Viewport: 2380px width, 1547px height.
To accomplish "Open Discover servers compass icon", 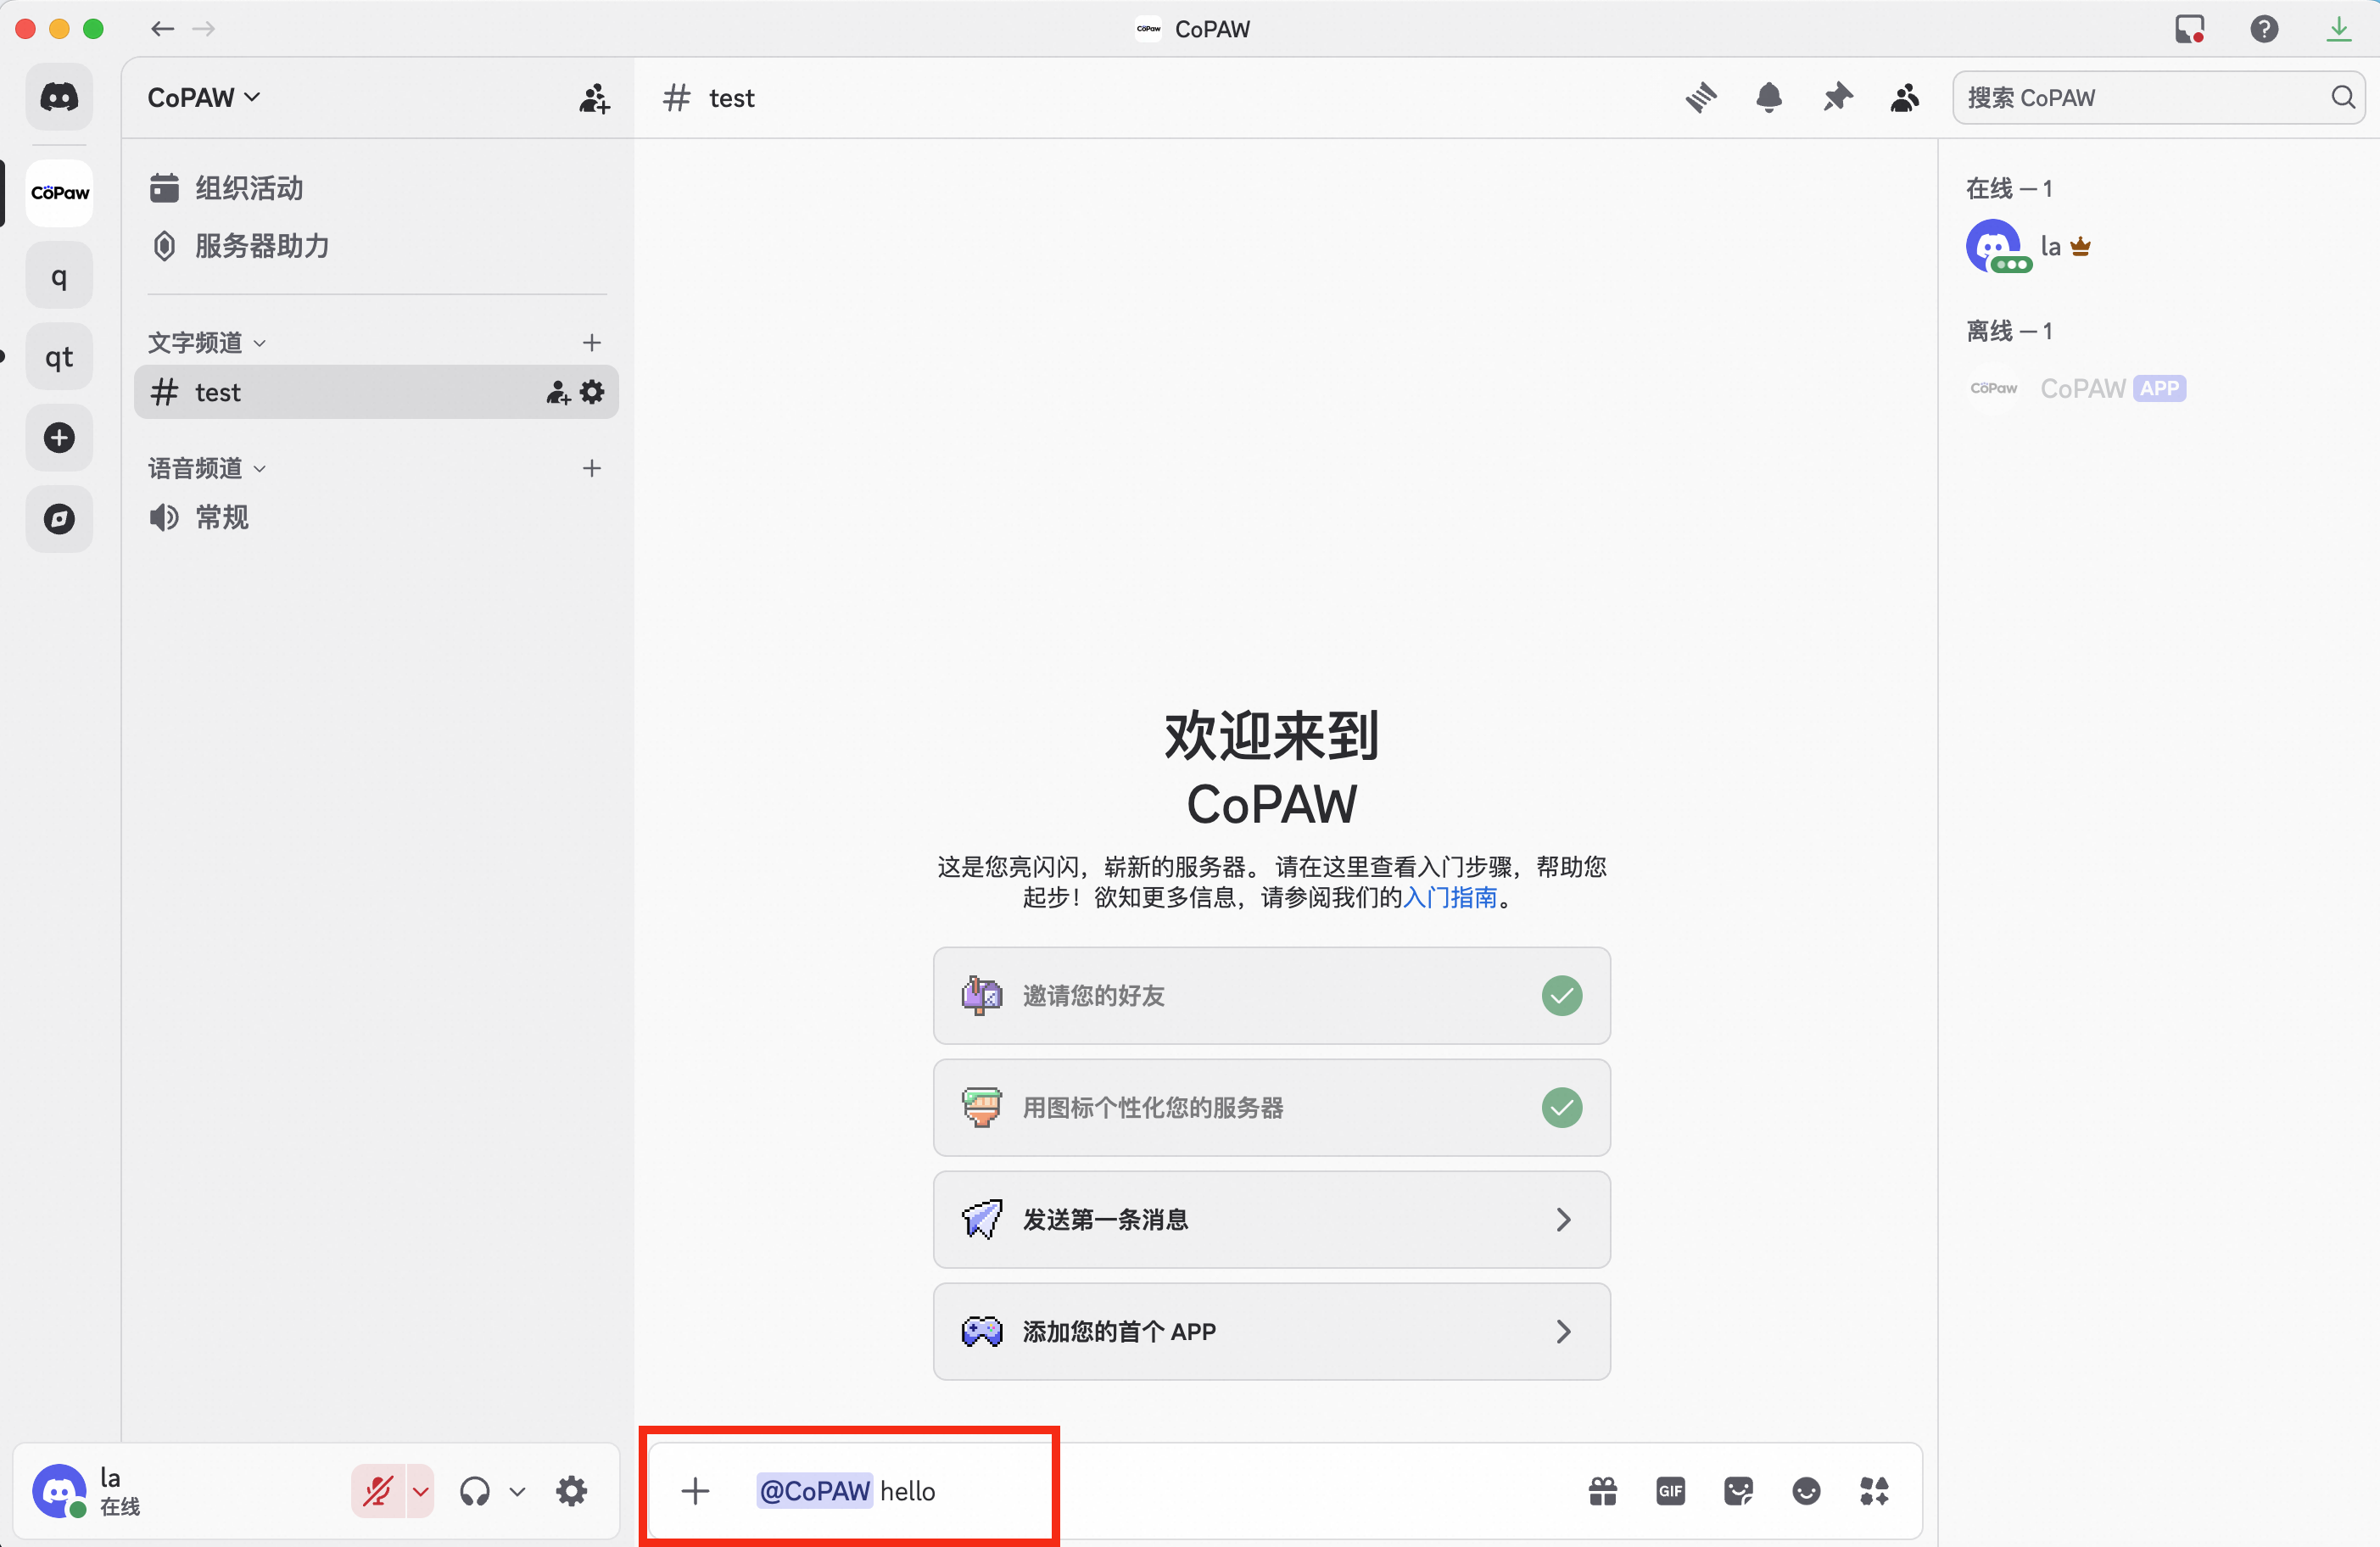I will [59, 518].
